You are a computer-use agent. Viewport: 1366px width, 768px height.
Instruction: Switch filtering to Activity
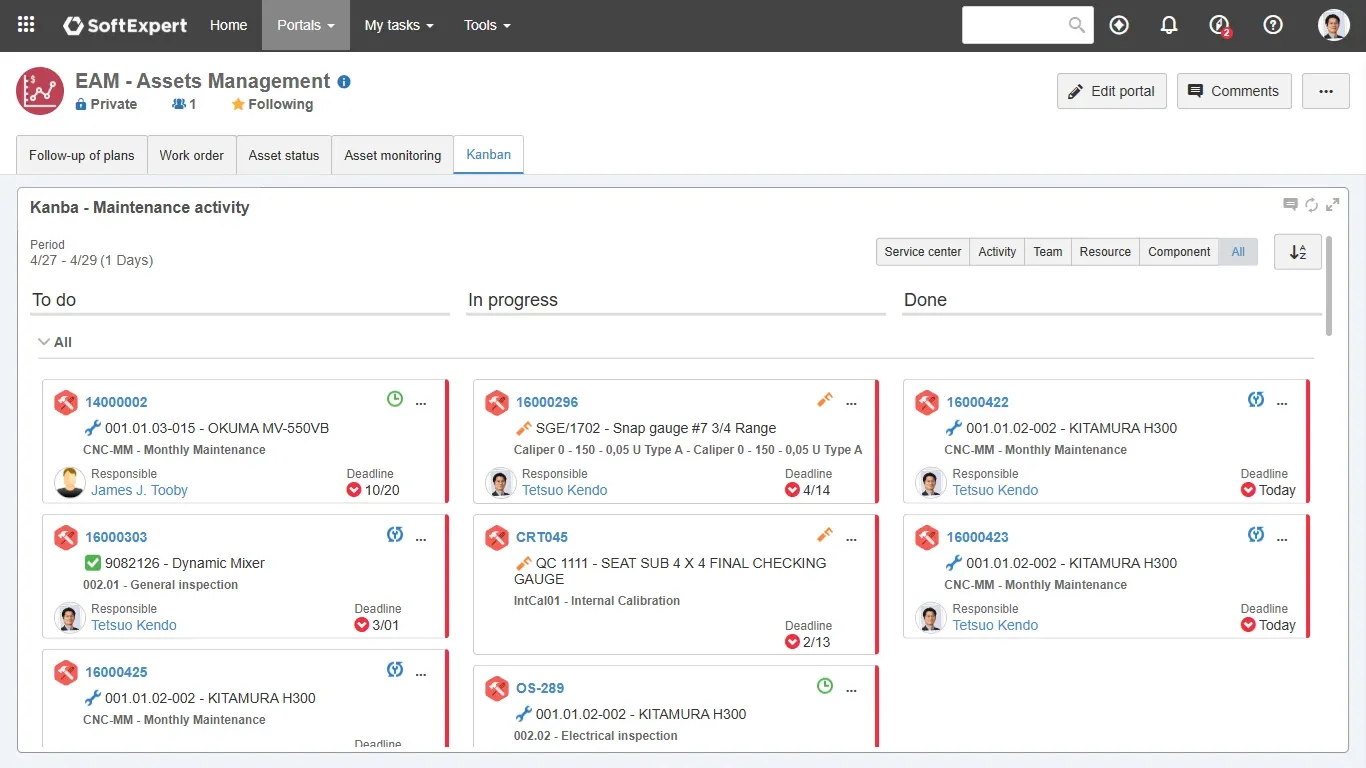pyautogui.click(x=997, y=251)
